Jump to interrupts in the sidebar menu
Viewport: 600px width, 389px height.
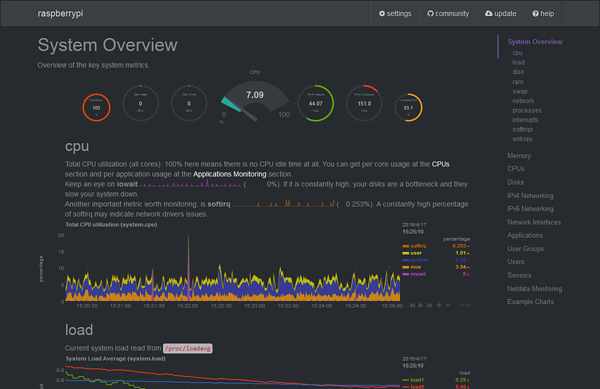coord(525,120)
